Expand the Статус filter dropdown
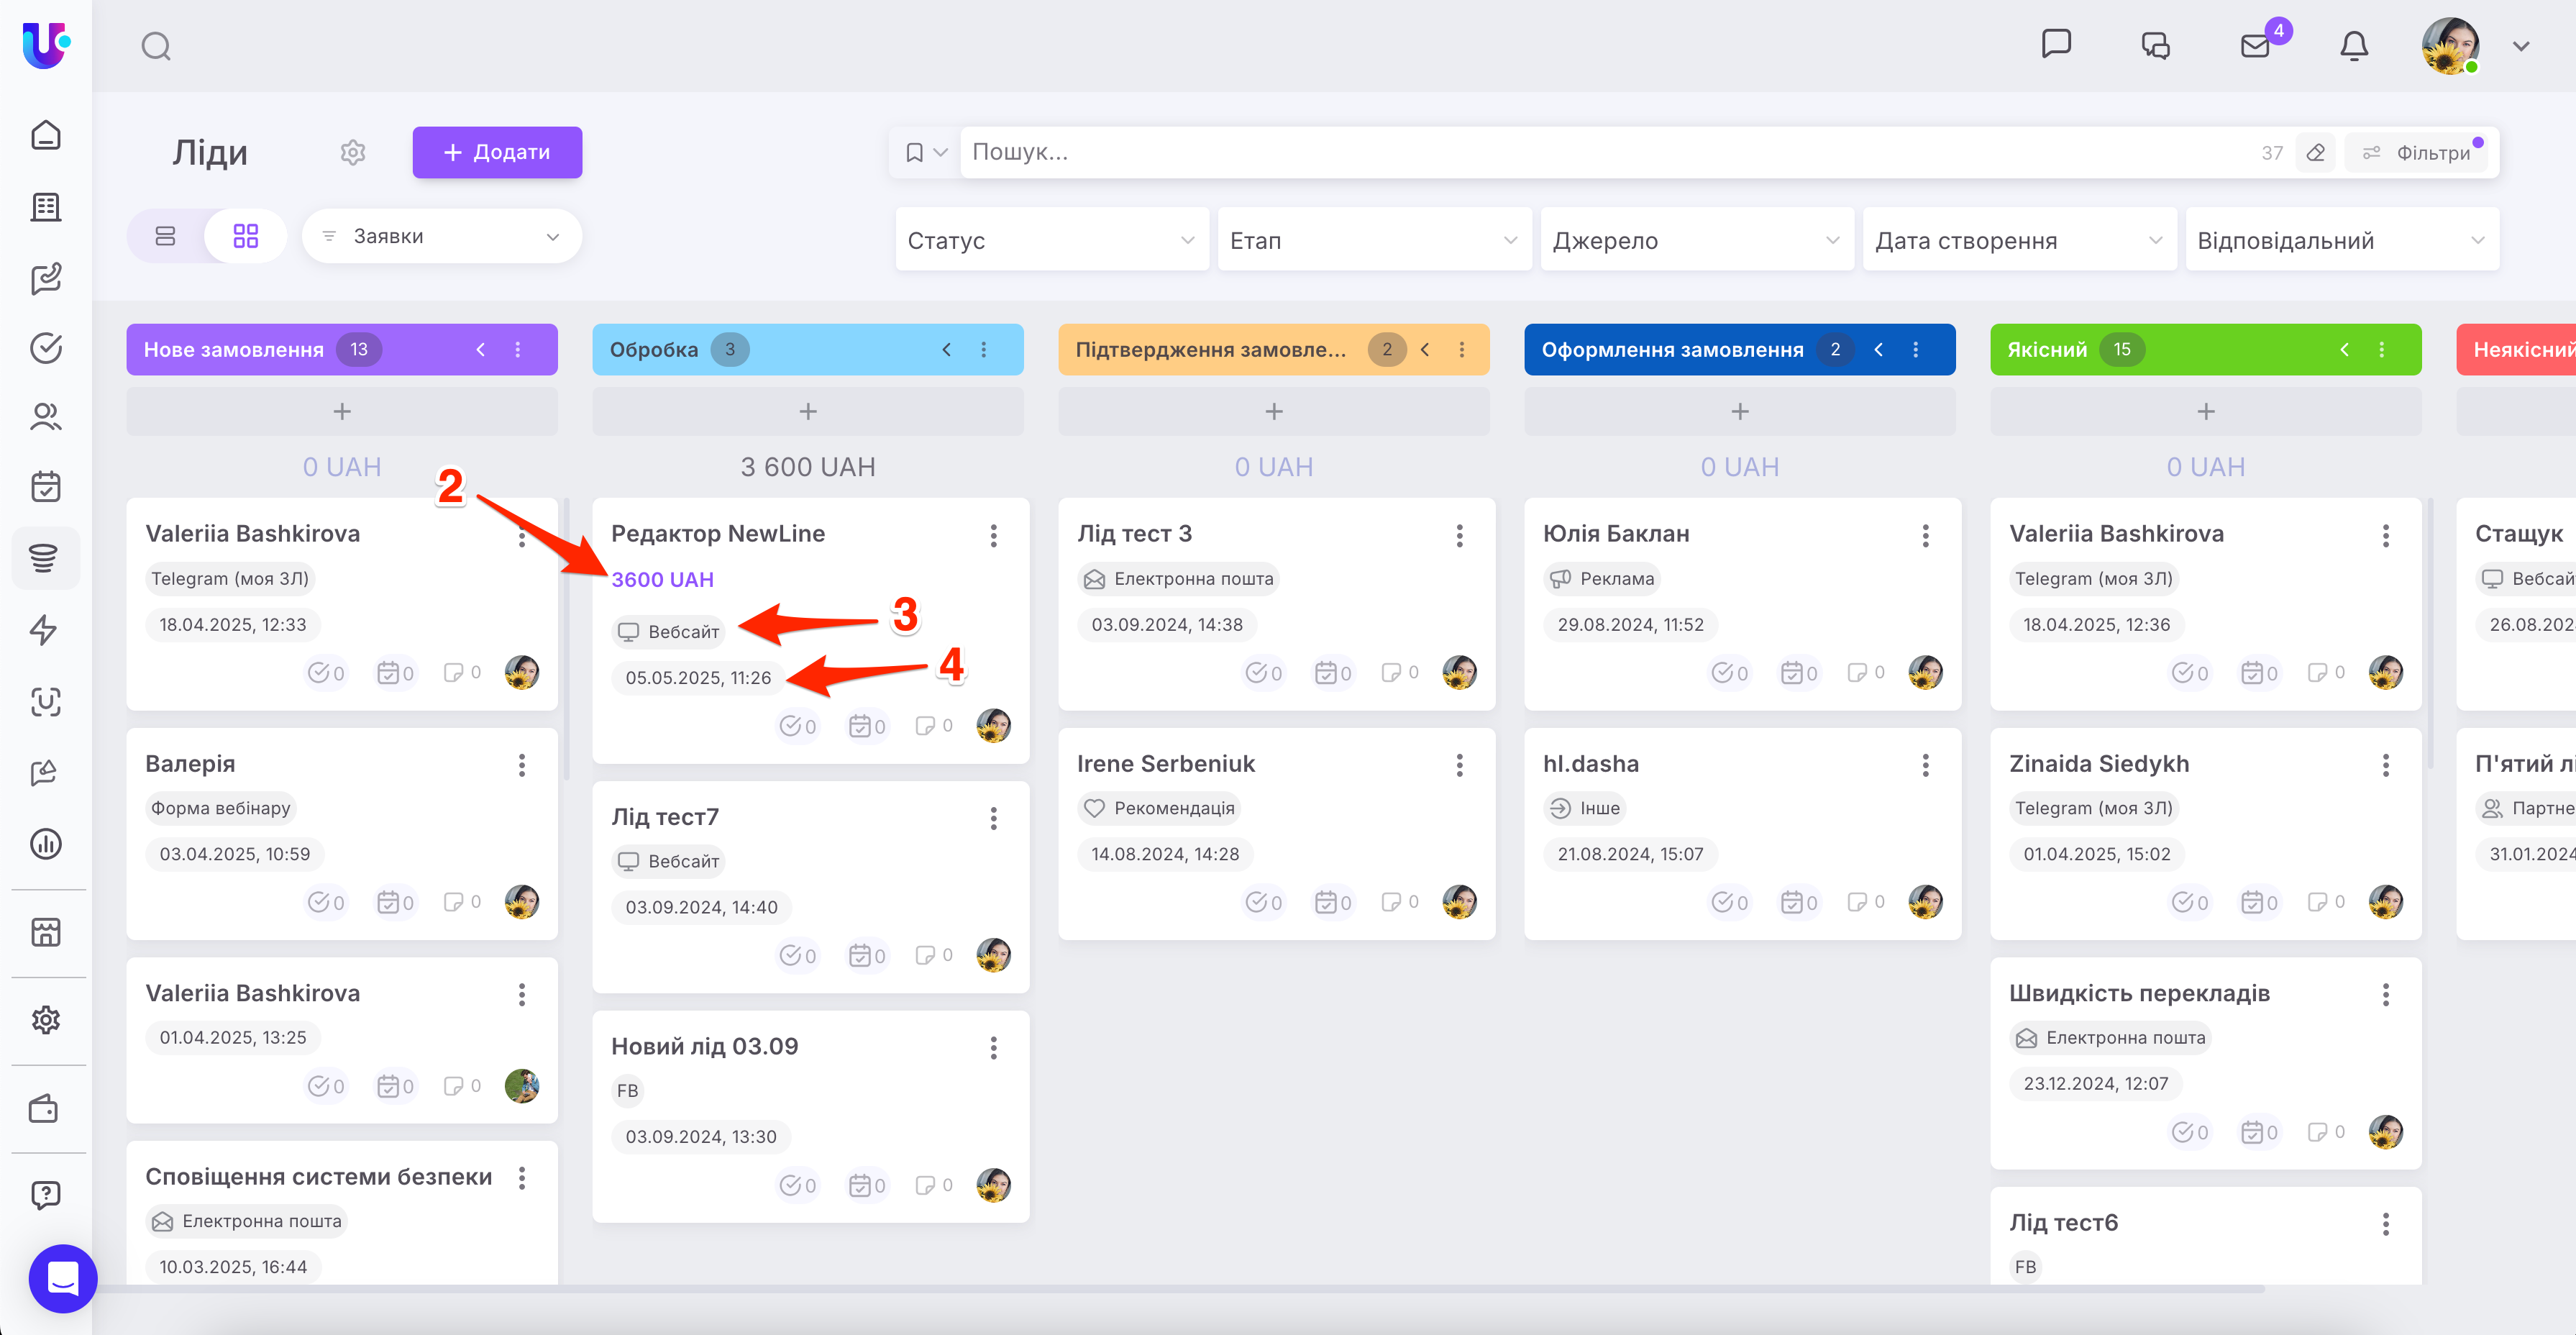Viewport: 2576px width, 1335px height. point(1051,240)
